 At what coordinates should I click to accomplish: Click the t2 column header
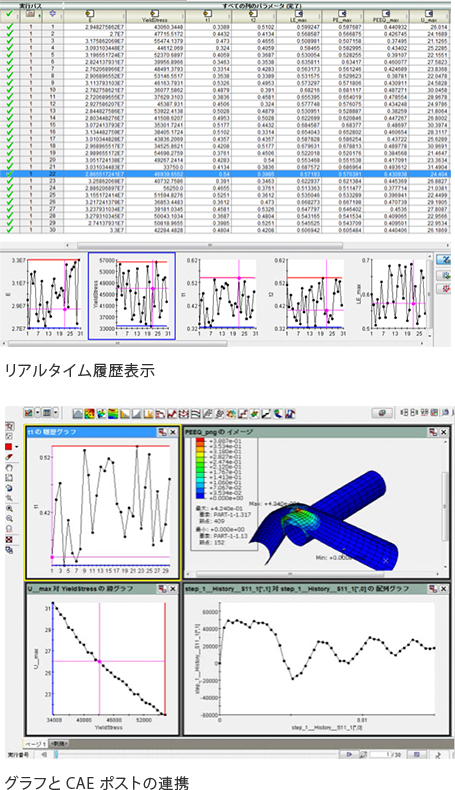point(253,16)
